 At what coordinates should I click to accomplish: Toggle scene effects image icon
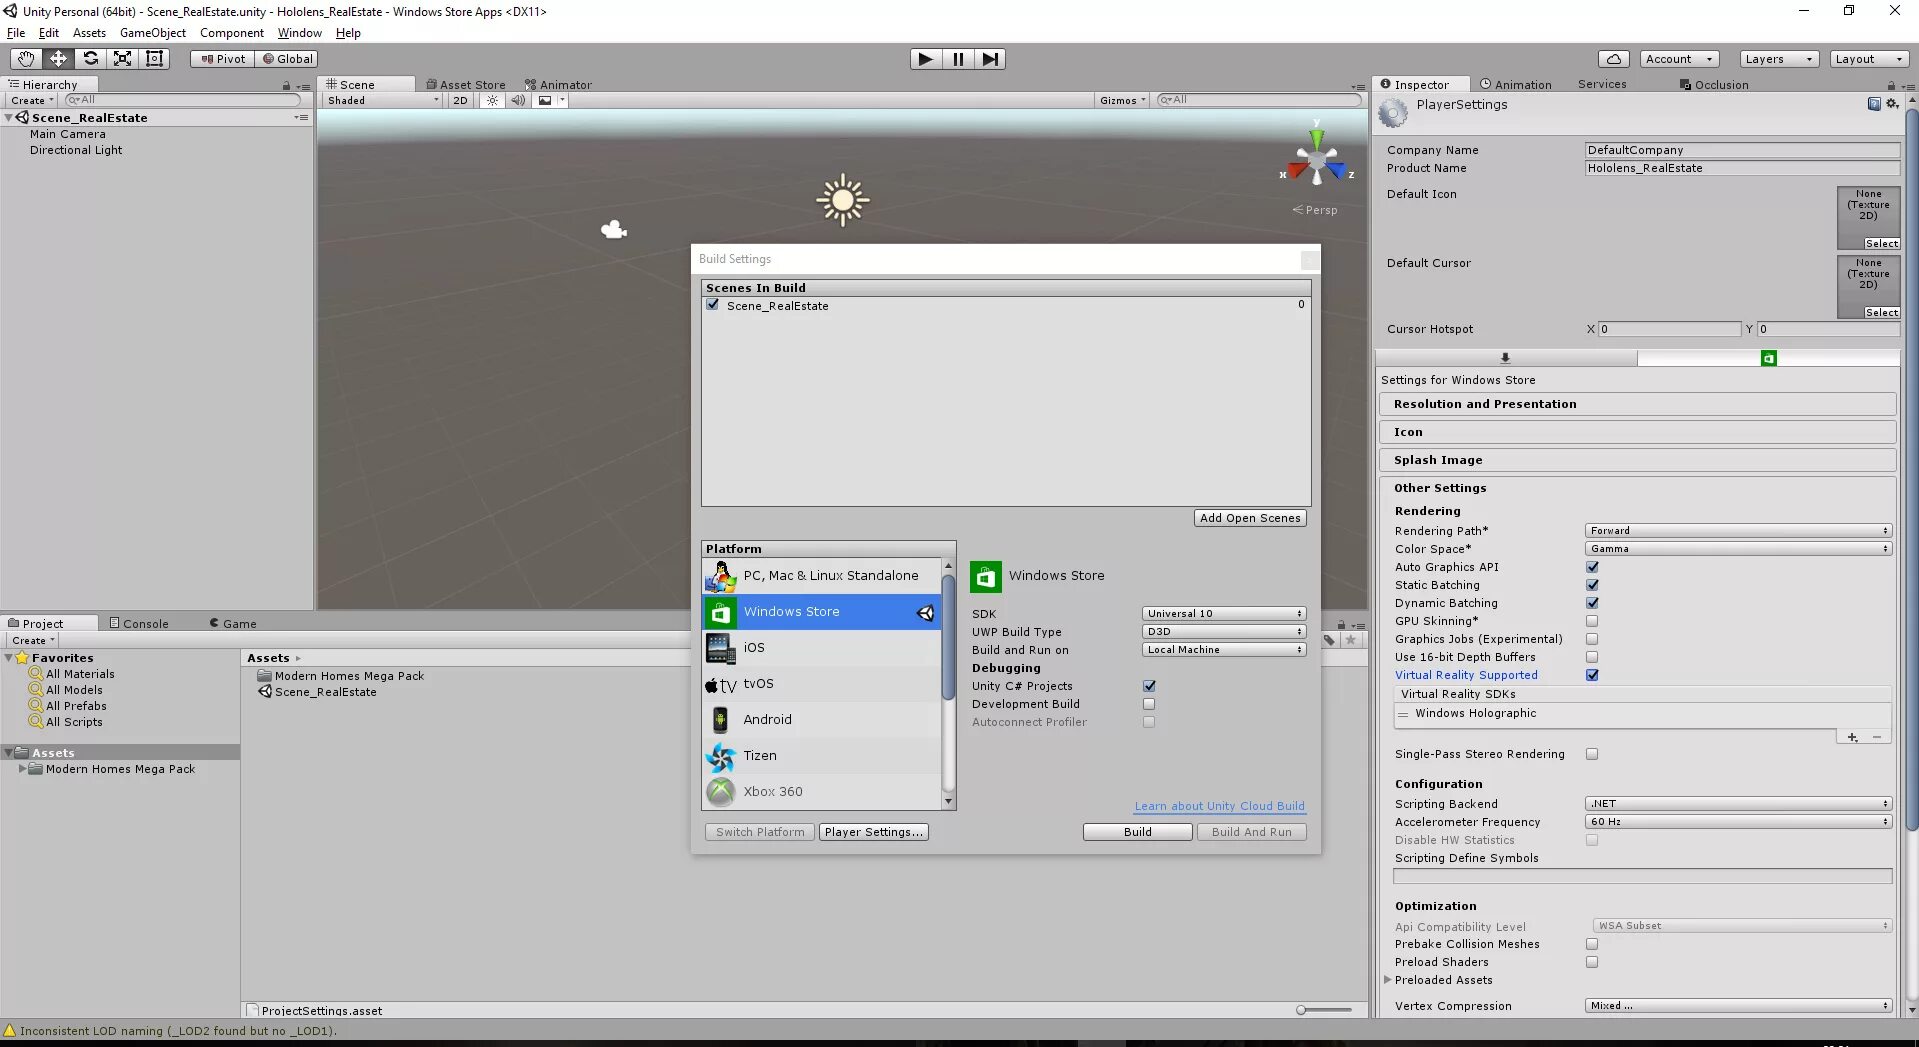545,100
